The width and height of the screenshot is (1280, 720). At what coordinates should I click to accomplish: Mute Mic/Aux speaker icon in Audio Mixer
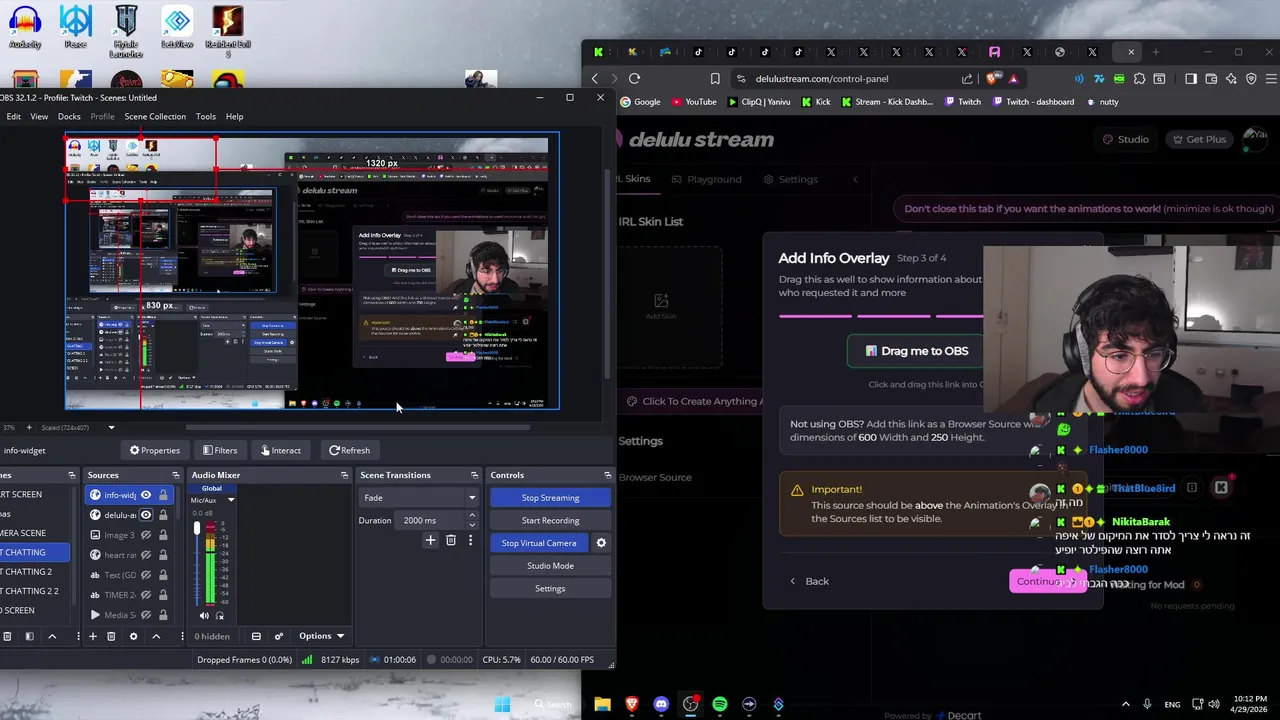tap(204, 615)
